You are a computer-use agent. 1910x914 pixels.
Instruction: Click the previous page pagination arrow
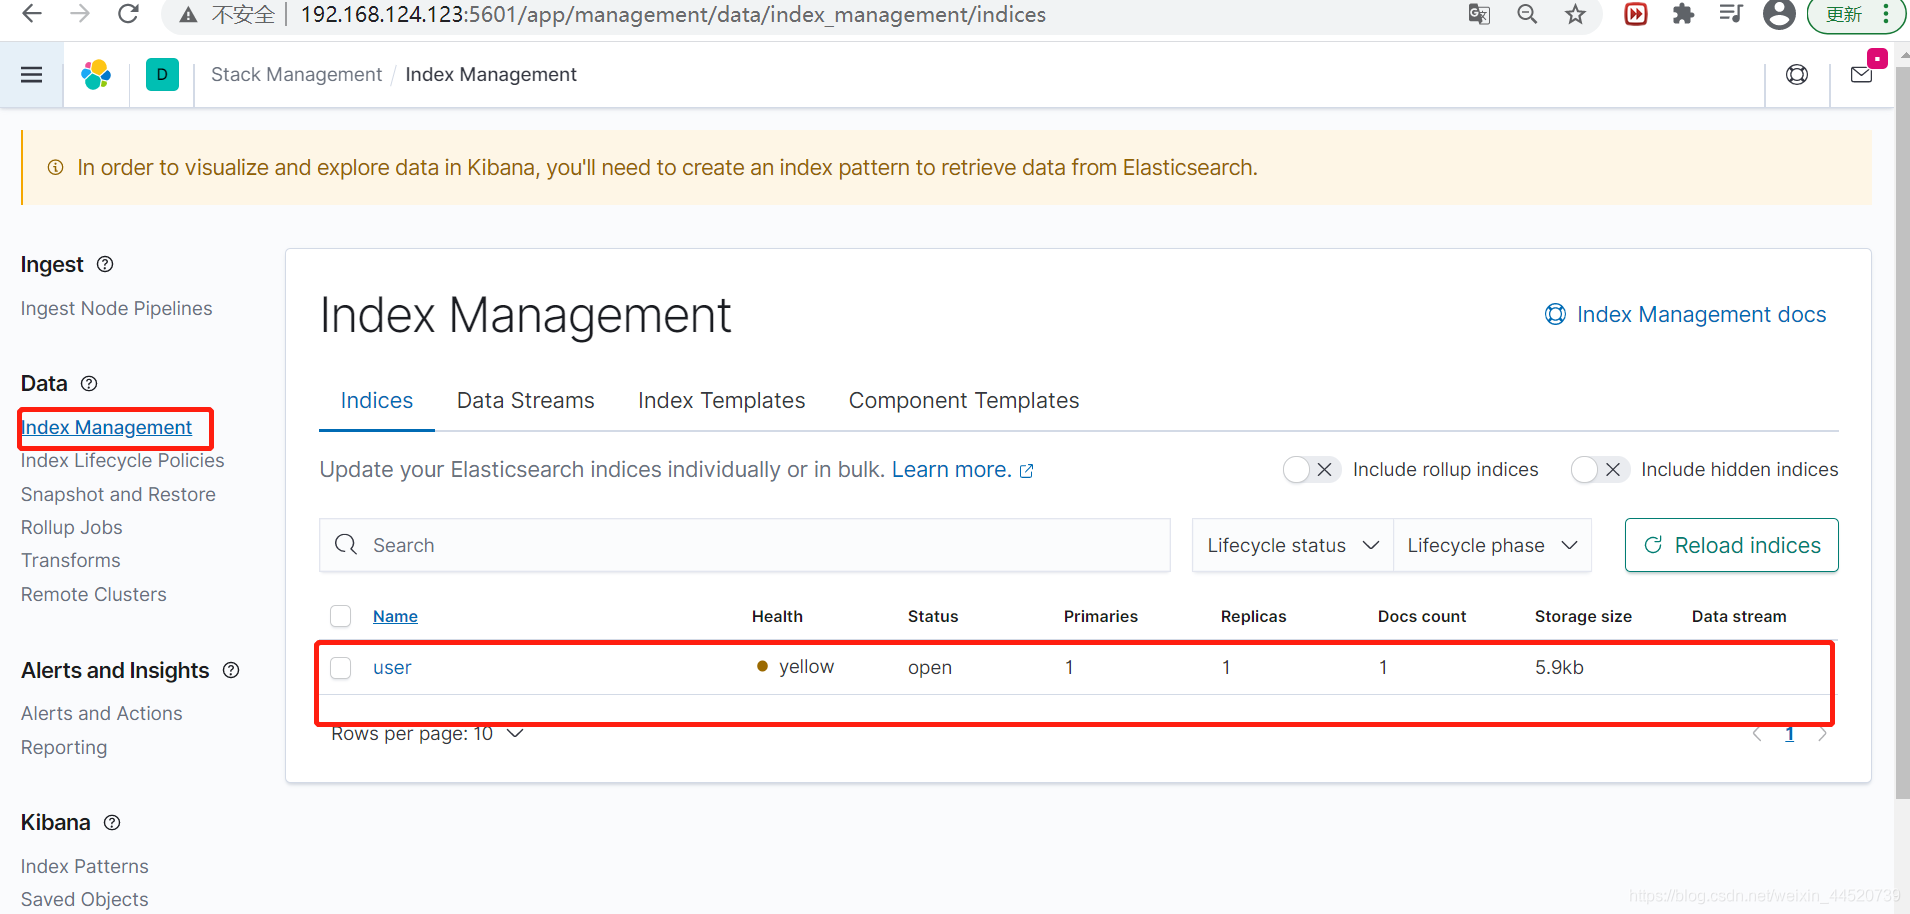point(1757,734)
